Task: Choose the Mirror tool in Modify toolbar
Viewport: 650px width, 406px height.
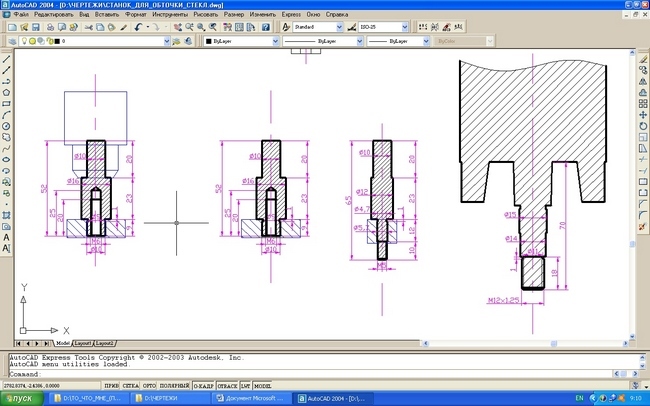Action: pyautogui.click(x=643, y=81)
